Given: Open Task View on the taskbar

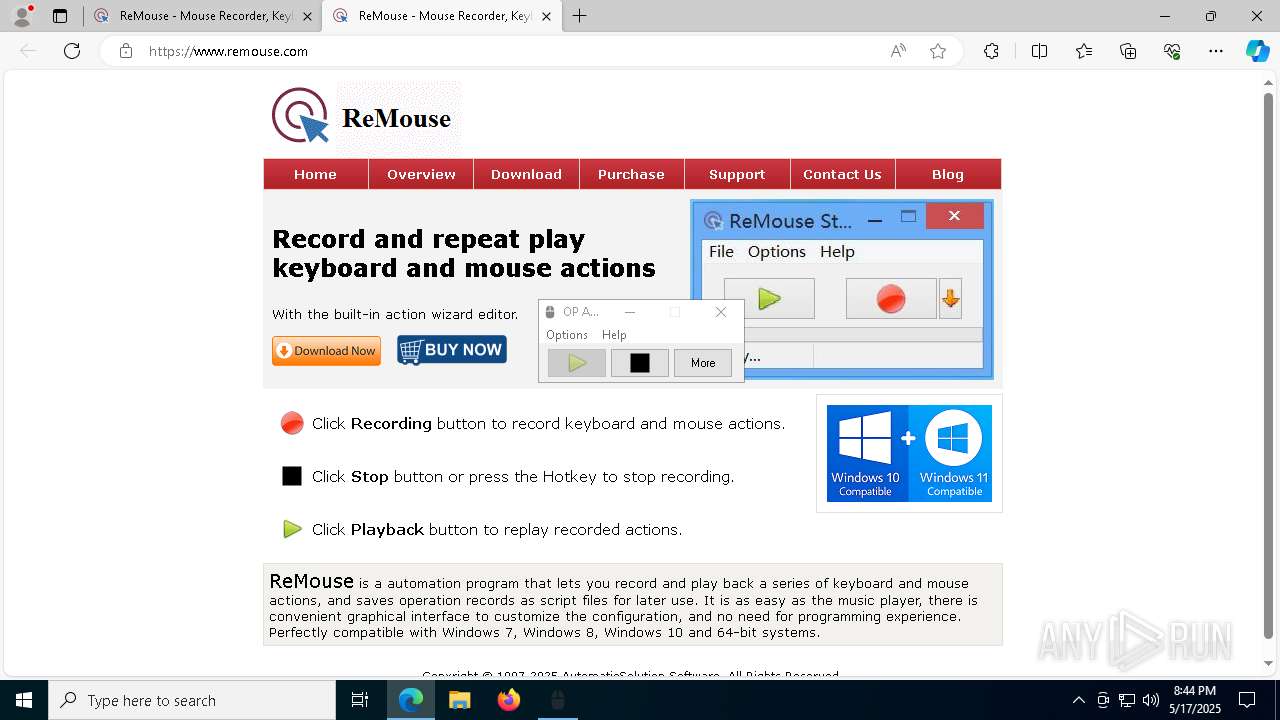Looking at the screenshot, I should tap(360, 700).
